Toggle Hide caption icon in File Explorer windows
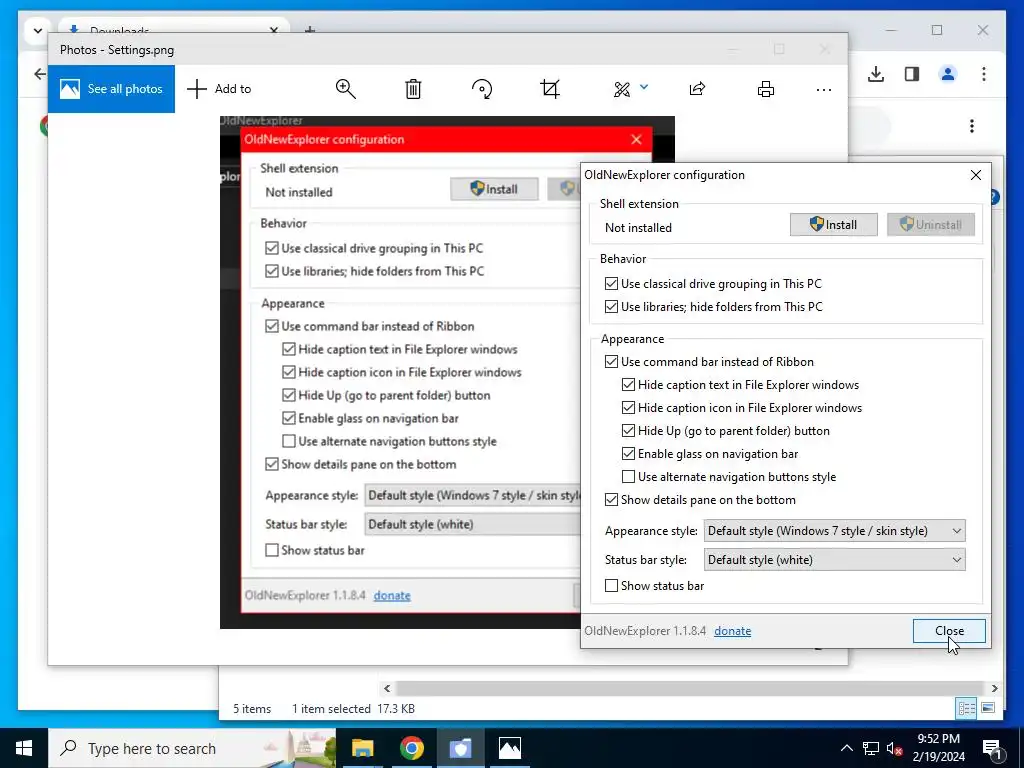1024x768 pixels. (x=628, y=408)
